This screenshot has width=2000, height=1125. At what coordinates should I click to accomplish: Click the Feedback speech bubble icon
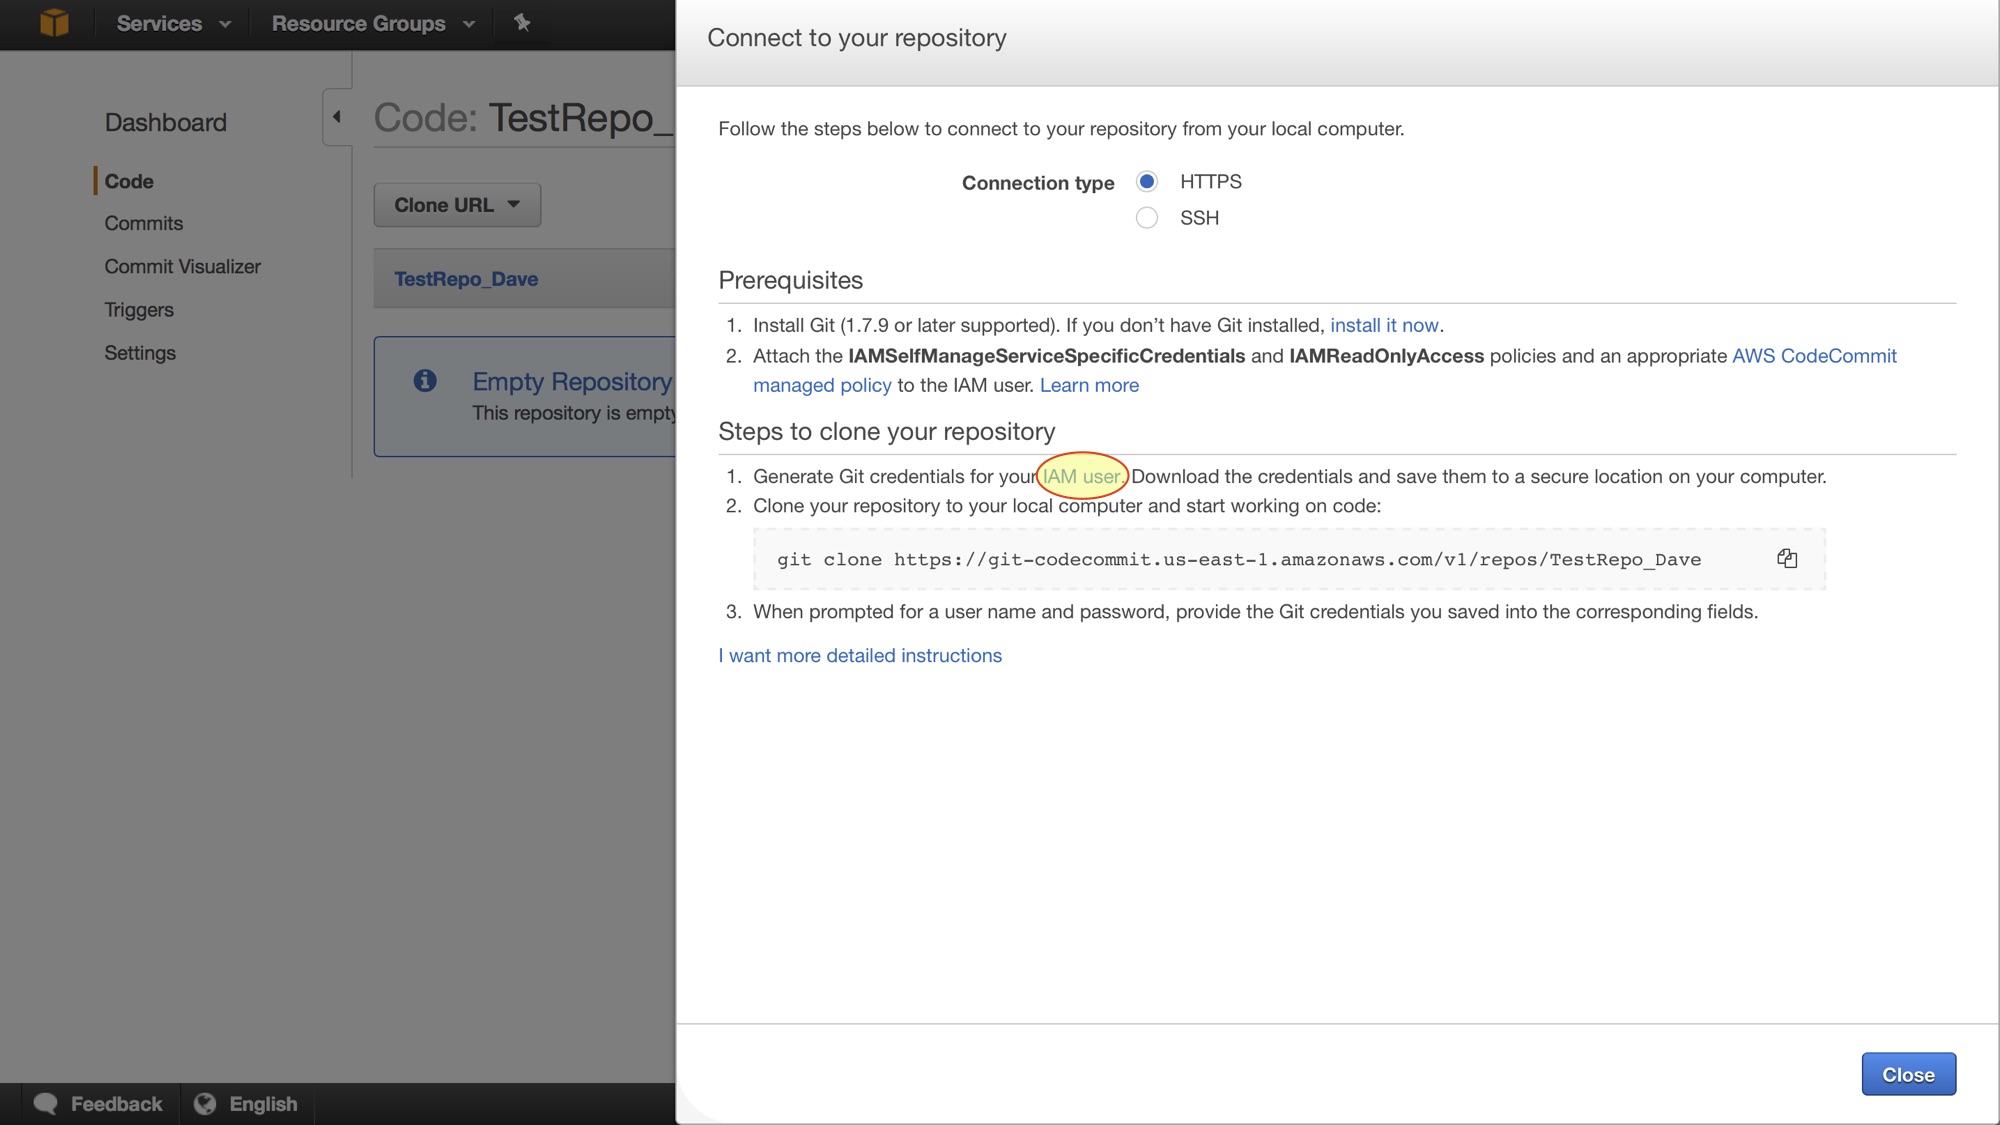point(46,1103)
